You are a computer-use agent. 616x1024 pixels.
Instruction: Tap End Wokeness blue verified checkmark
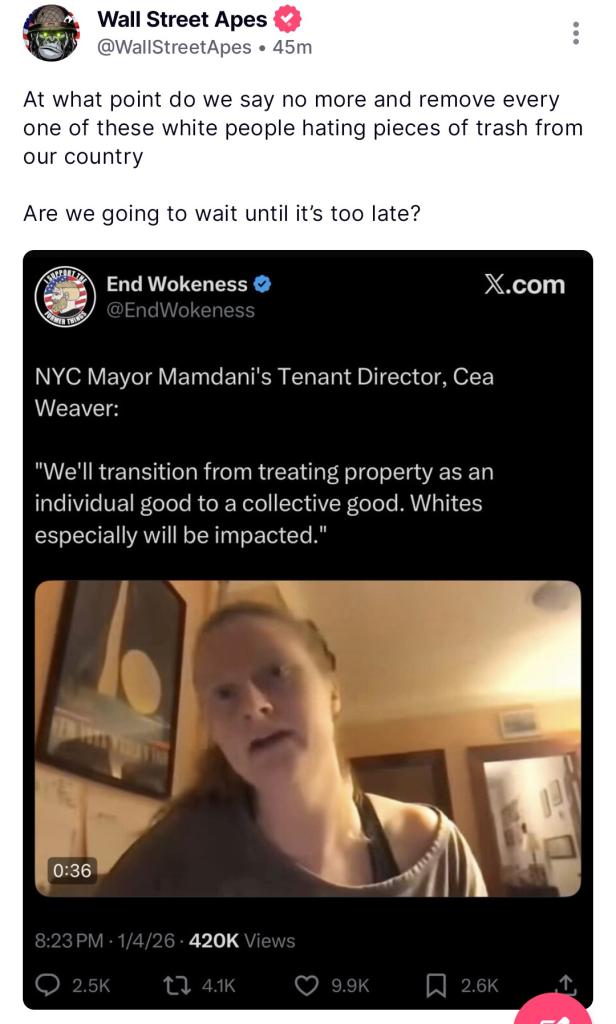pyautogui.click(x=262, y=284)
